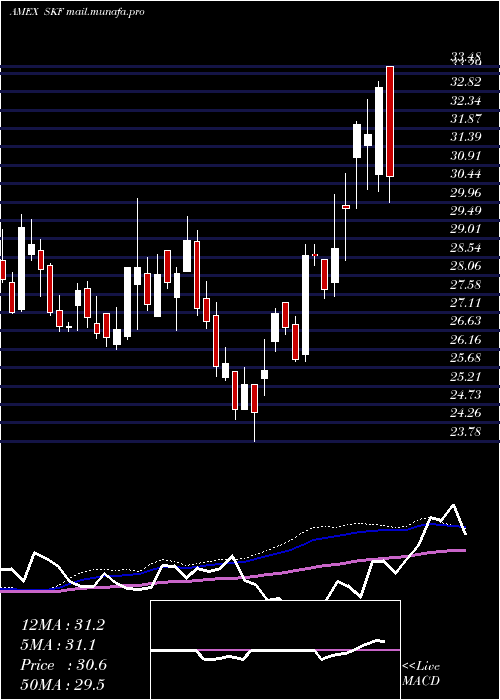
Task: Click inside the MACD inset panel
Action: [x=275, y=650]
